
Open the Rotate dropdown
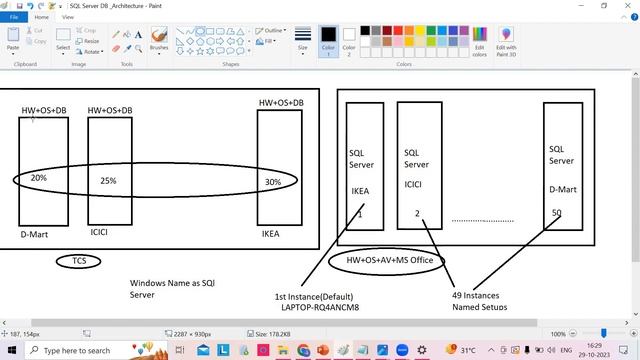[89, 52]
